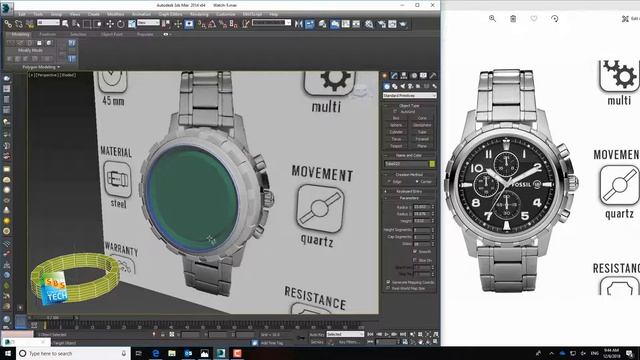Screen dimensions: 640x360
Task: Activate Select and Scale tool
Action: [x=131, y=24]
